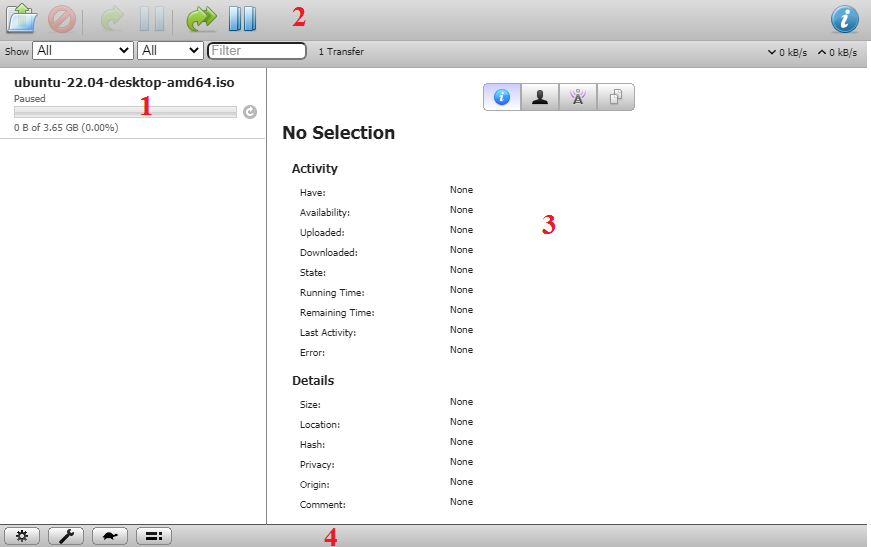Click the Open Torrent folder icon
This screenshot has height=547, width=871.
(22, 19)
